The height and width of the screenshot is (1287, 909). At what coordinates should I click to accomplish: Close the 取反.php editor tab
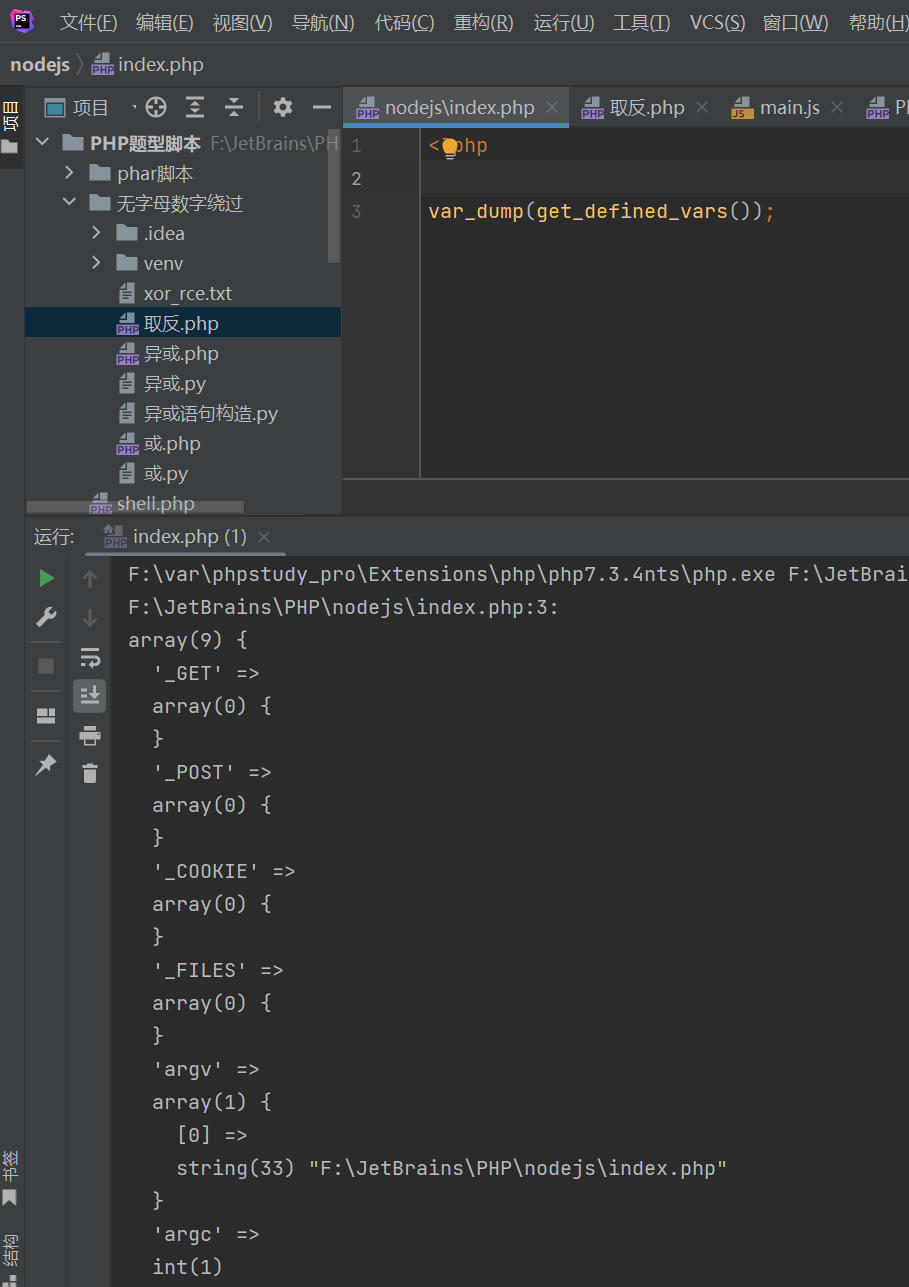pos(701,107)
